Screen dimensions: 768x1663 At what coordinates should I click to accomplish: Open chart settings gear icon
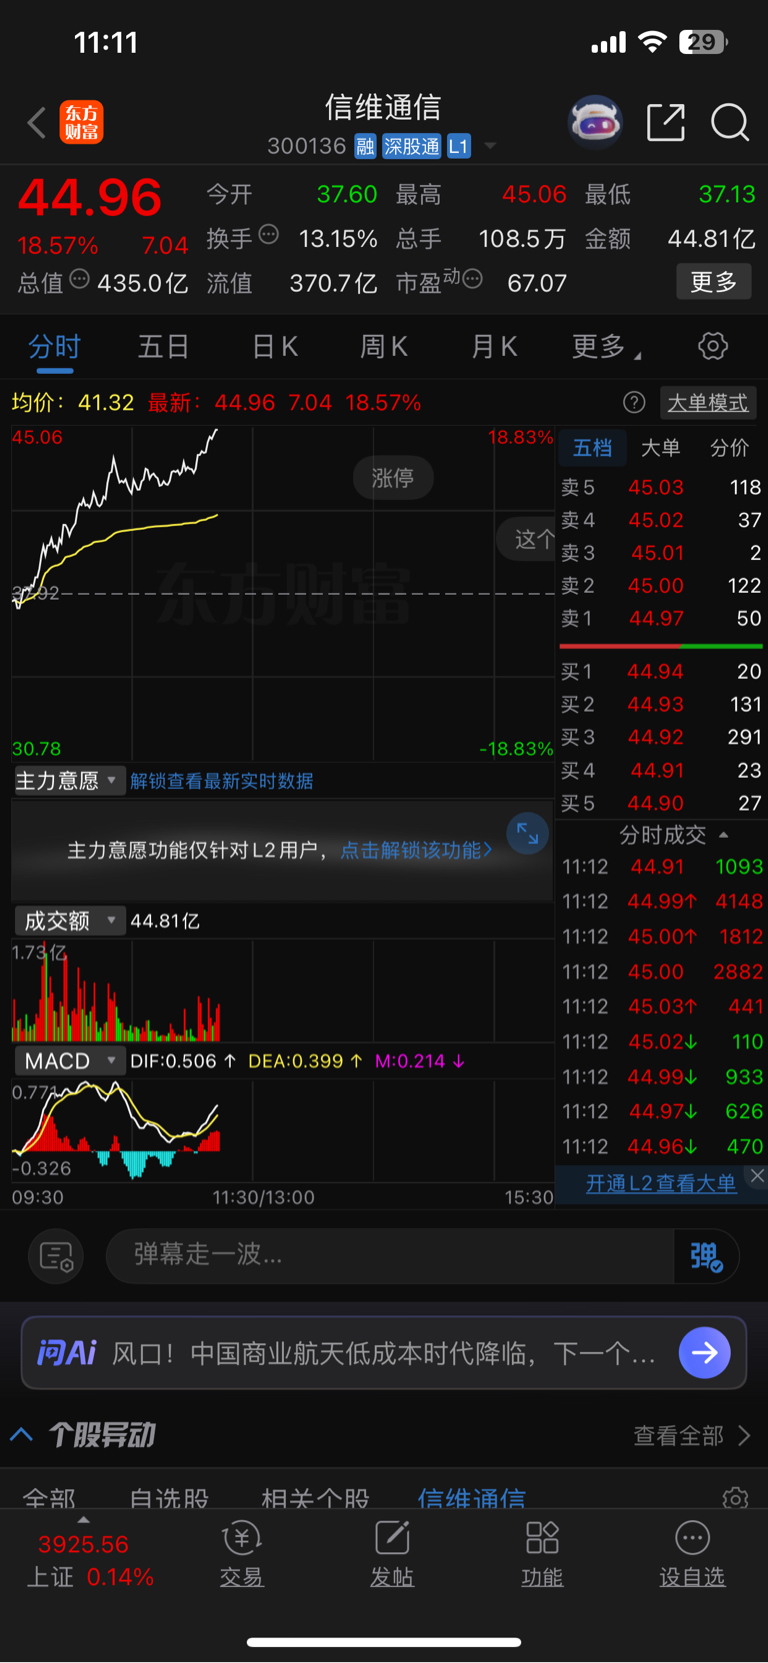(713, 347)
